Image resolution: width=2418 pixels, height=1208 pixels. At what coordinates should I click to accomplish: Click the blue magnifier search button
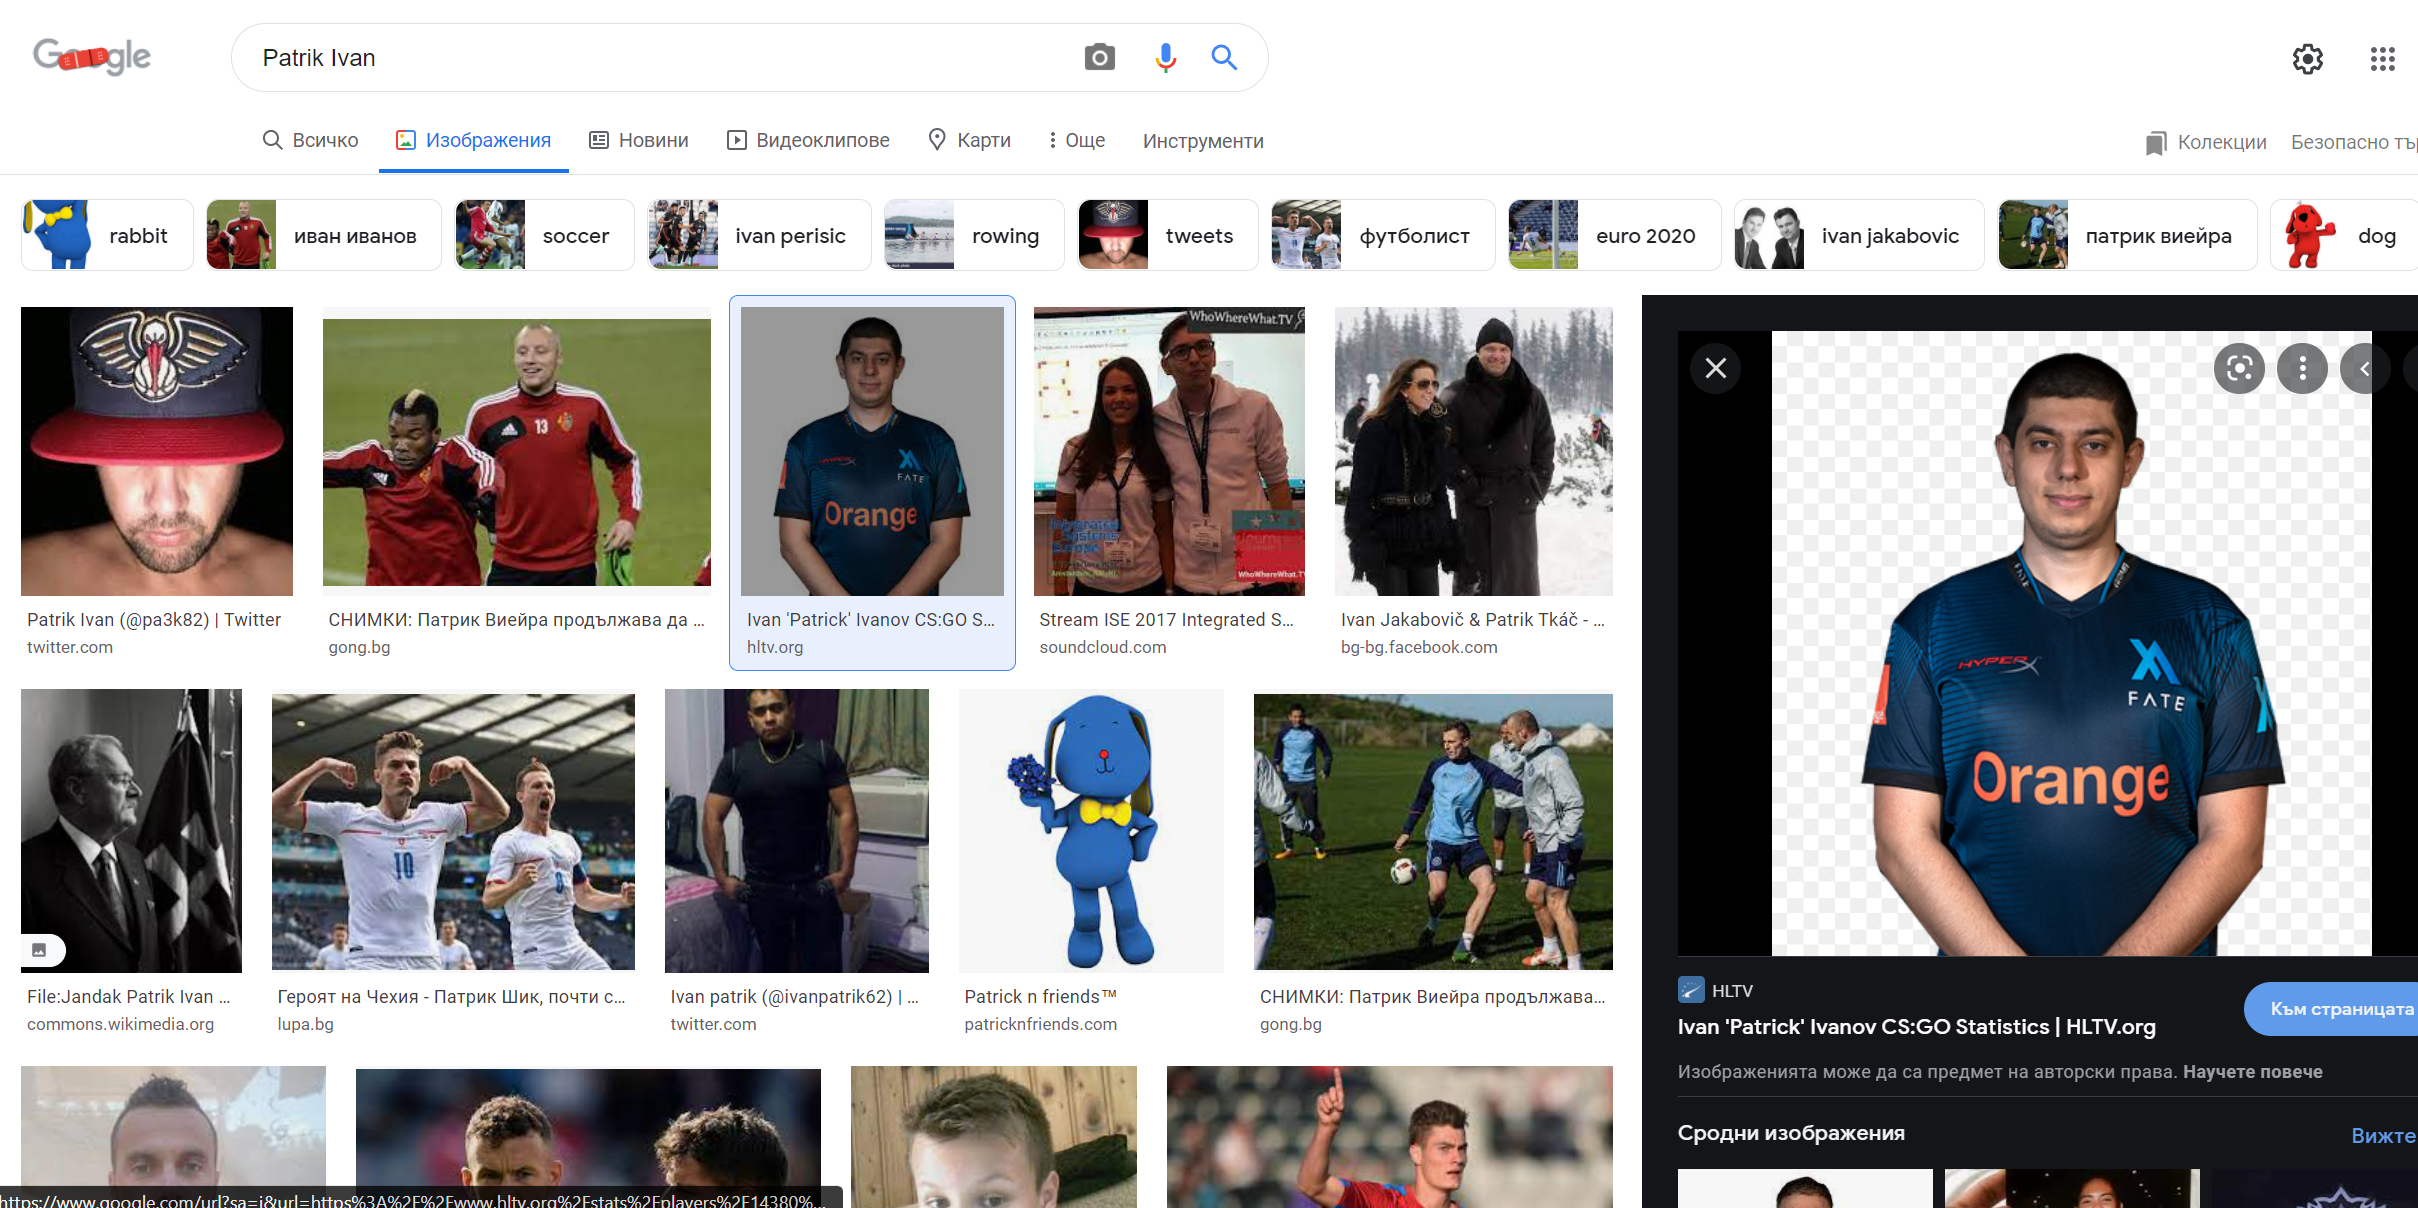tap(1224, 58)
